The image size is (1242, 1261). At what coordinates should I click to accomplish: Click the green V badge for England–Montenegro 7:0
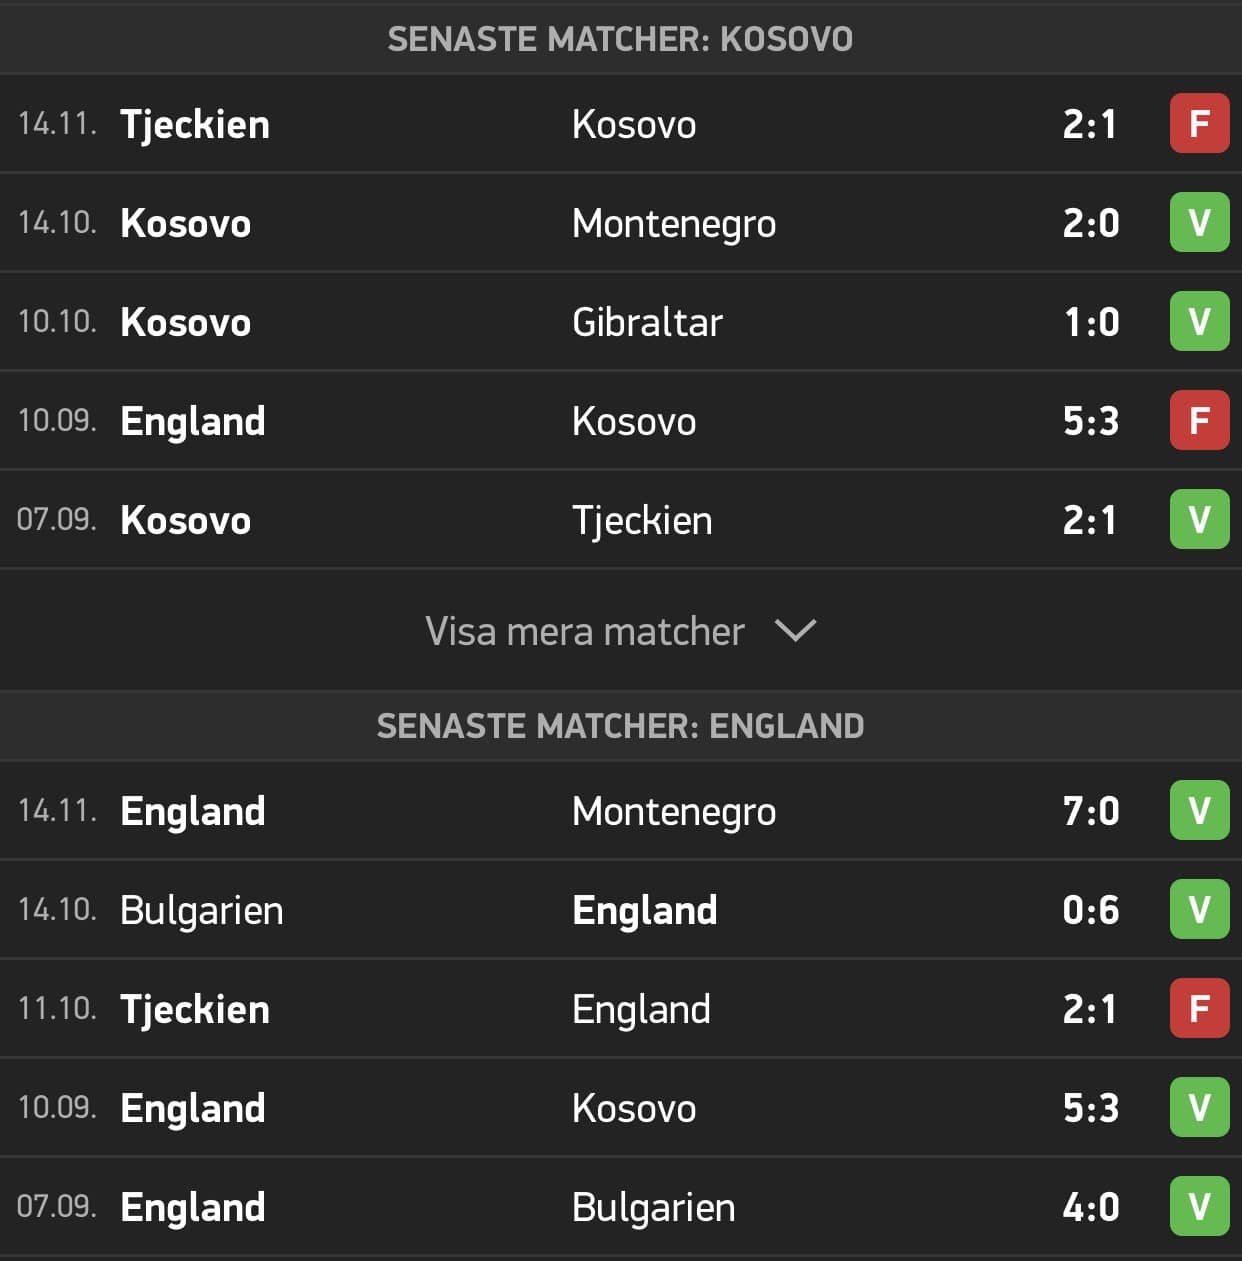point(1199,810)
